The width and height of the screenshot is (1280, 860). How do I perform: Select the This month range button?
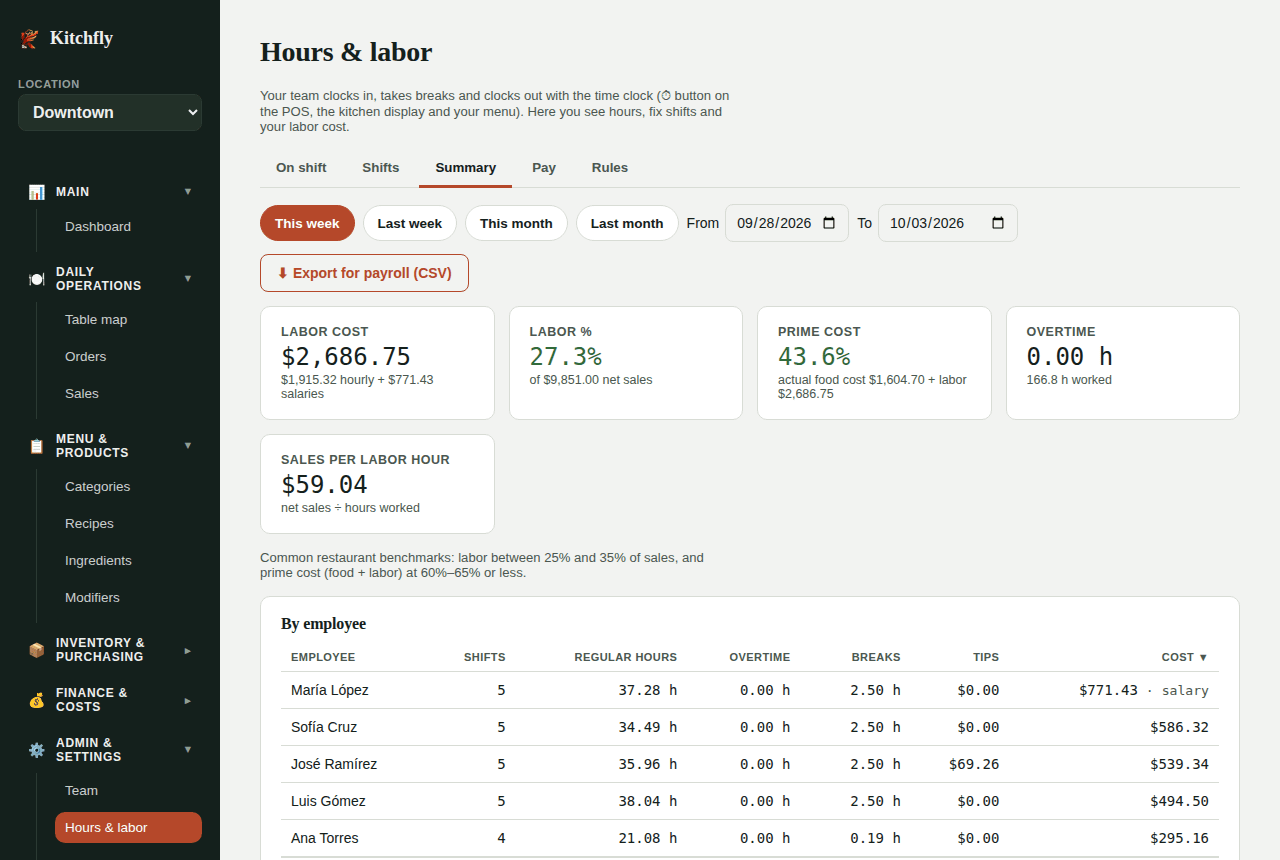[x=516, y=223]
